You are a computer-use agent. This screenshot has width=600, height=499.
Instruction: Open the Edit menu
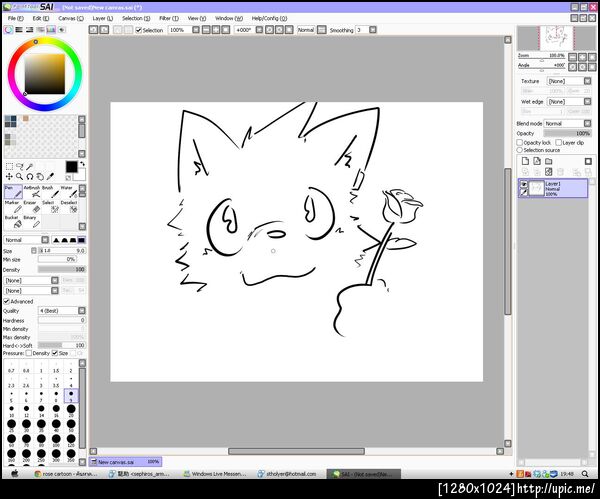tap(41, 18)
